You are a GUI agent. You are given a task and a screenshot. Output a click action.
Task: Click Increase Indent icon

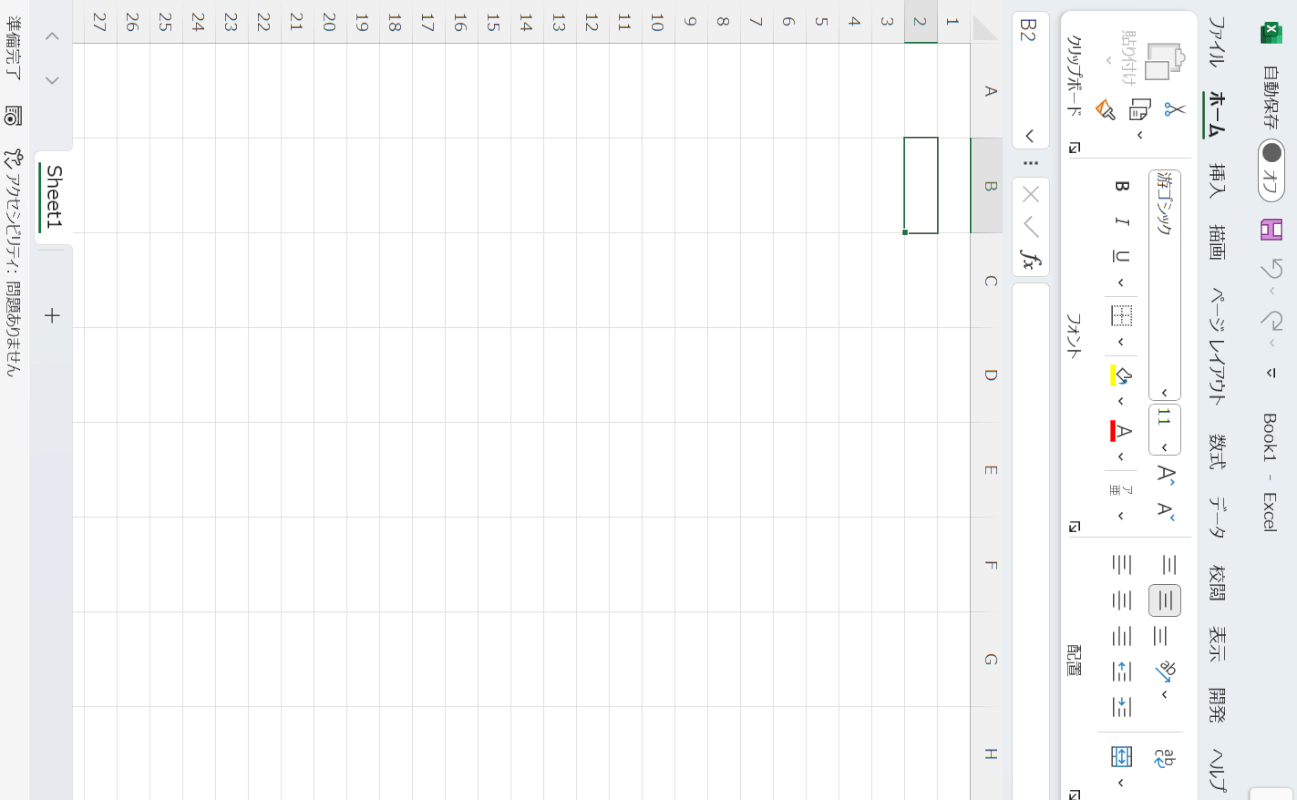tap(1121, 708)
